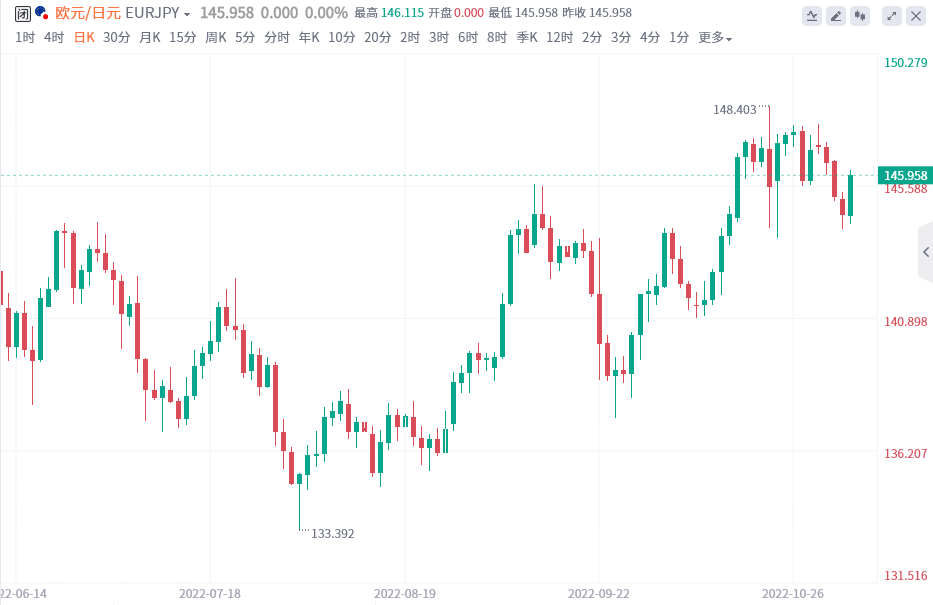
Task: Choose the 分时 intraday tab
Action: (x=277, y=38)
